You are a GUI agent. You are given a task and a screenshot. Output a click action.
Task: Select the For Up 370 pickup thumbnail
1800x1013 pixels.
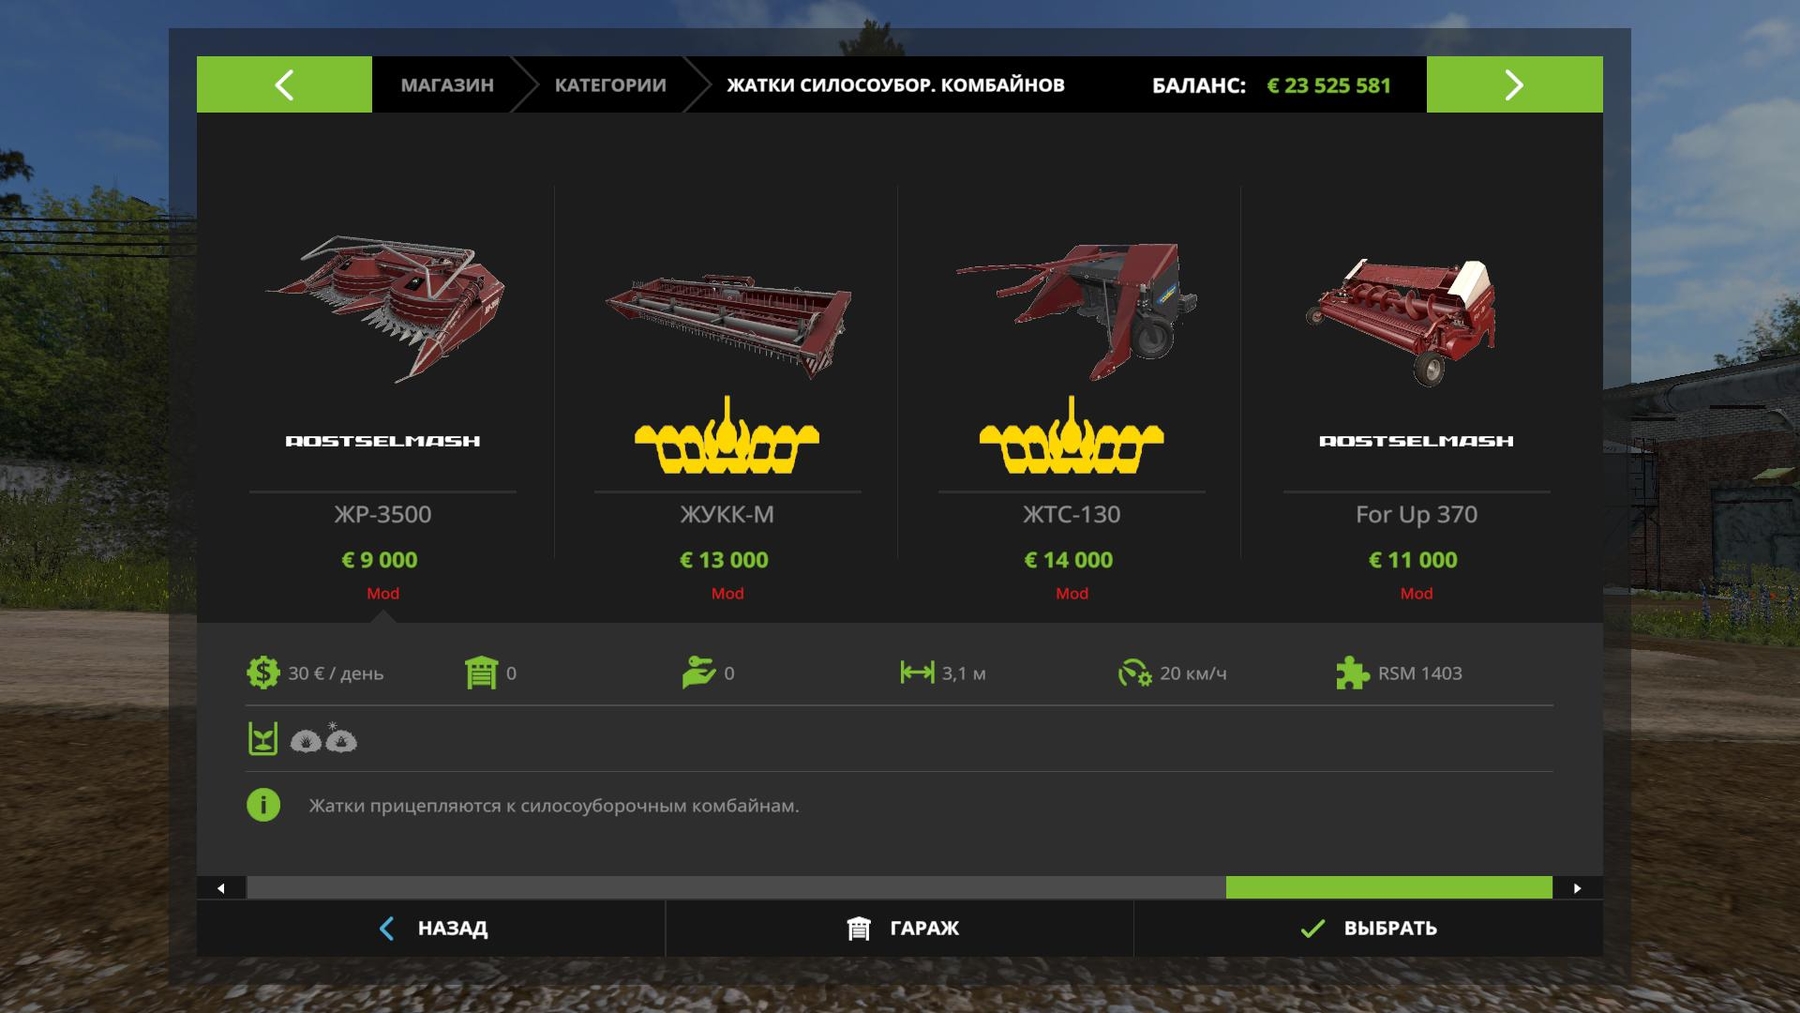coord(1403,320)
